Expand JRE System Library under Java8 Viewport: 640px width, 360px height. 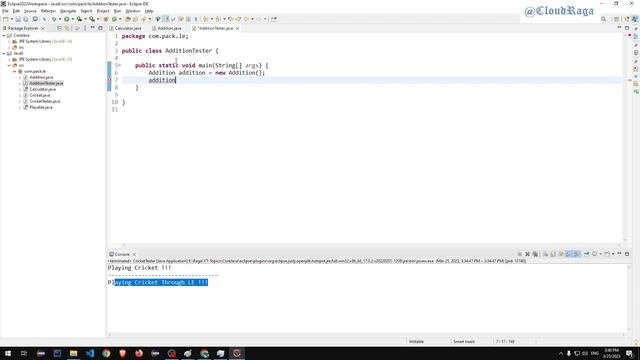coord(9,60)
